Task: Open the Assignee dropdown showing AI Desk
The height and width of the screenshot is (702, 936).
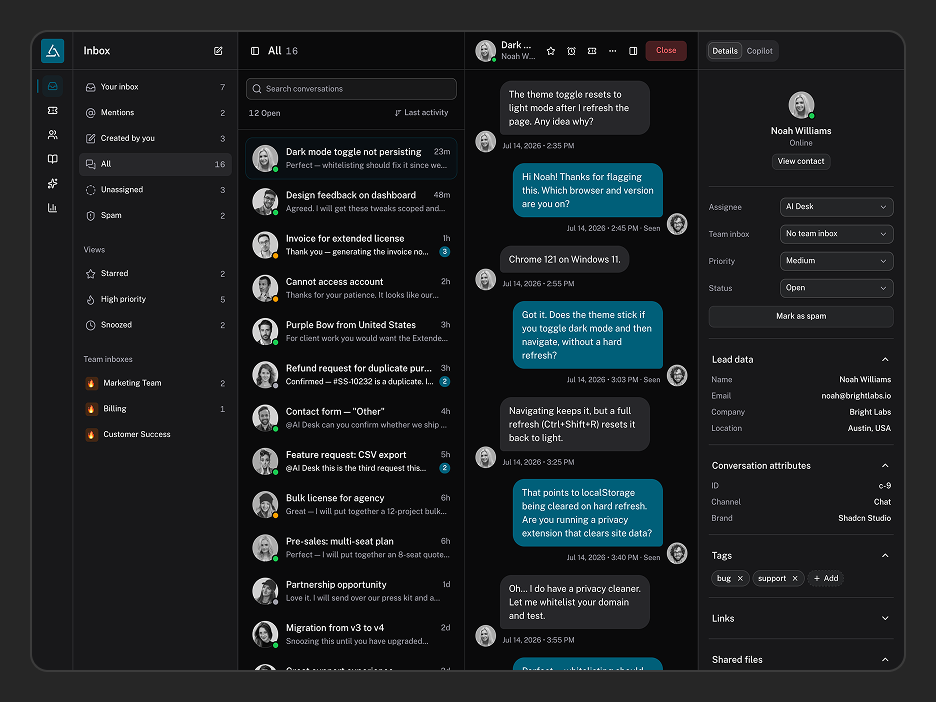Action: tap(836, 207)
